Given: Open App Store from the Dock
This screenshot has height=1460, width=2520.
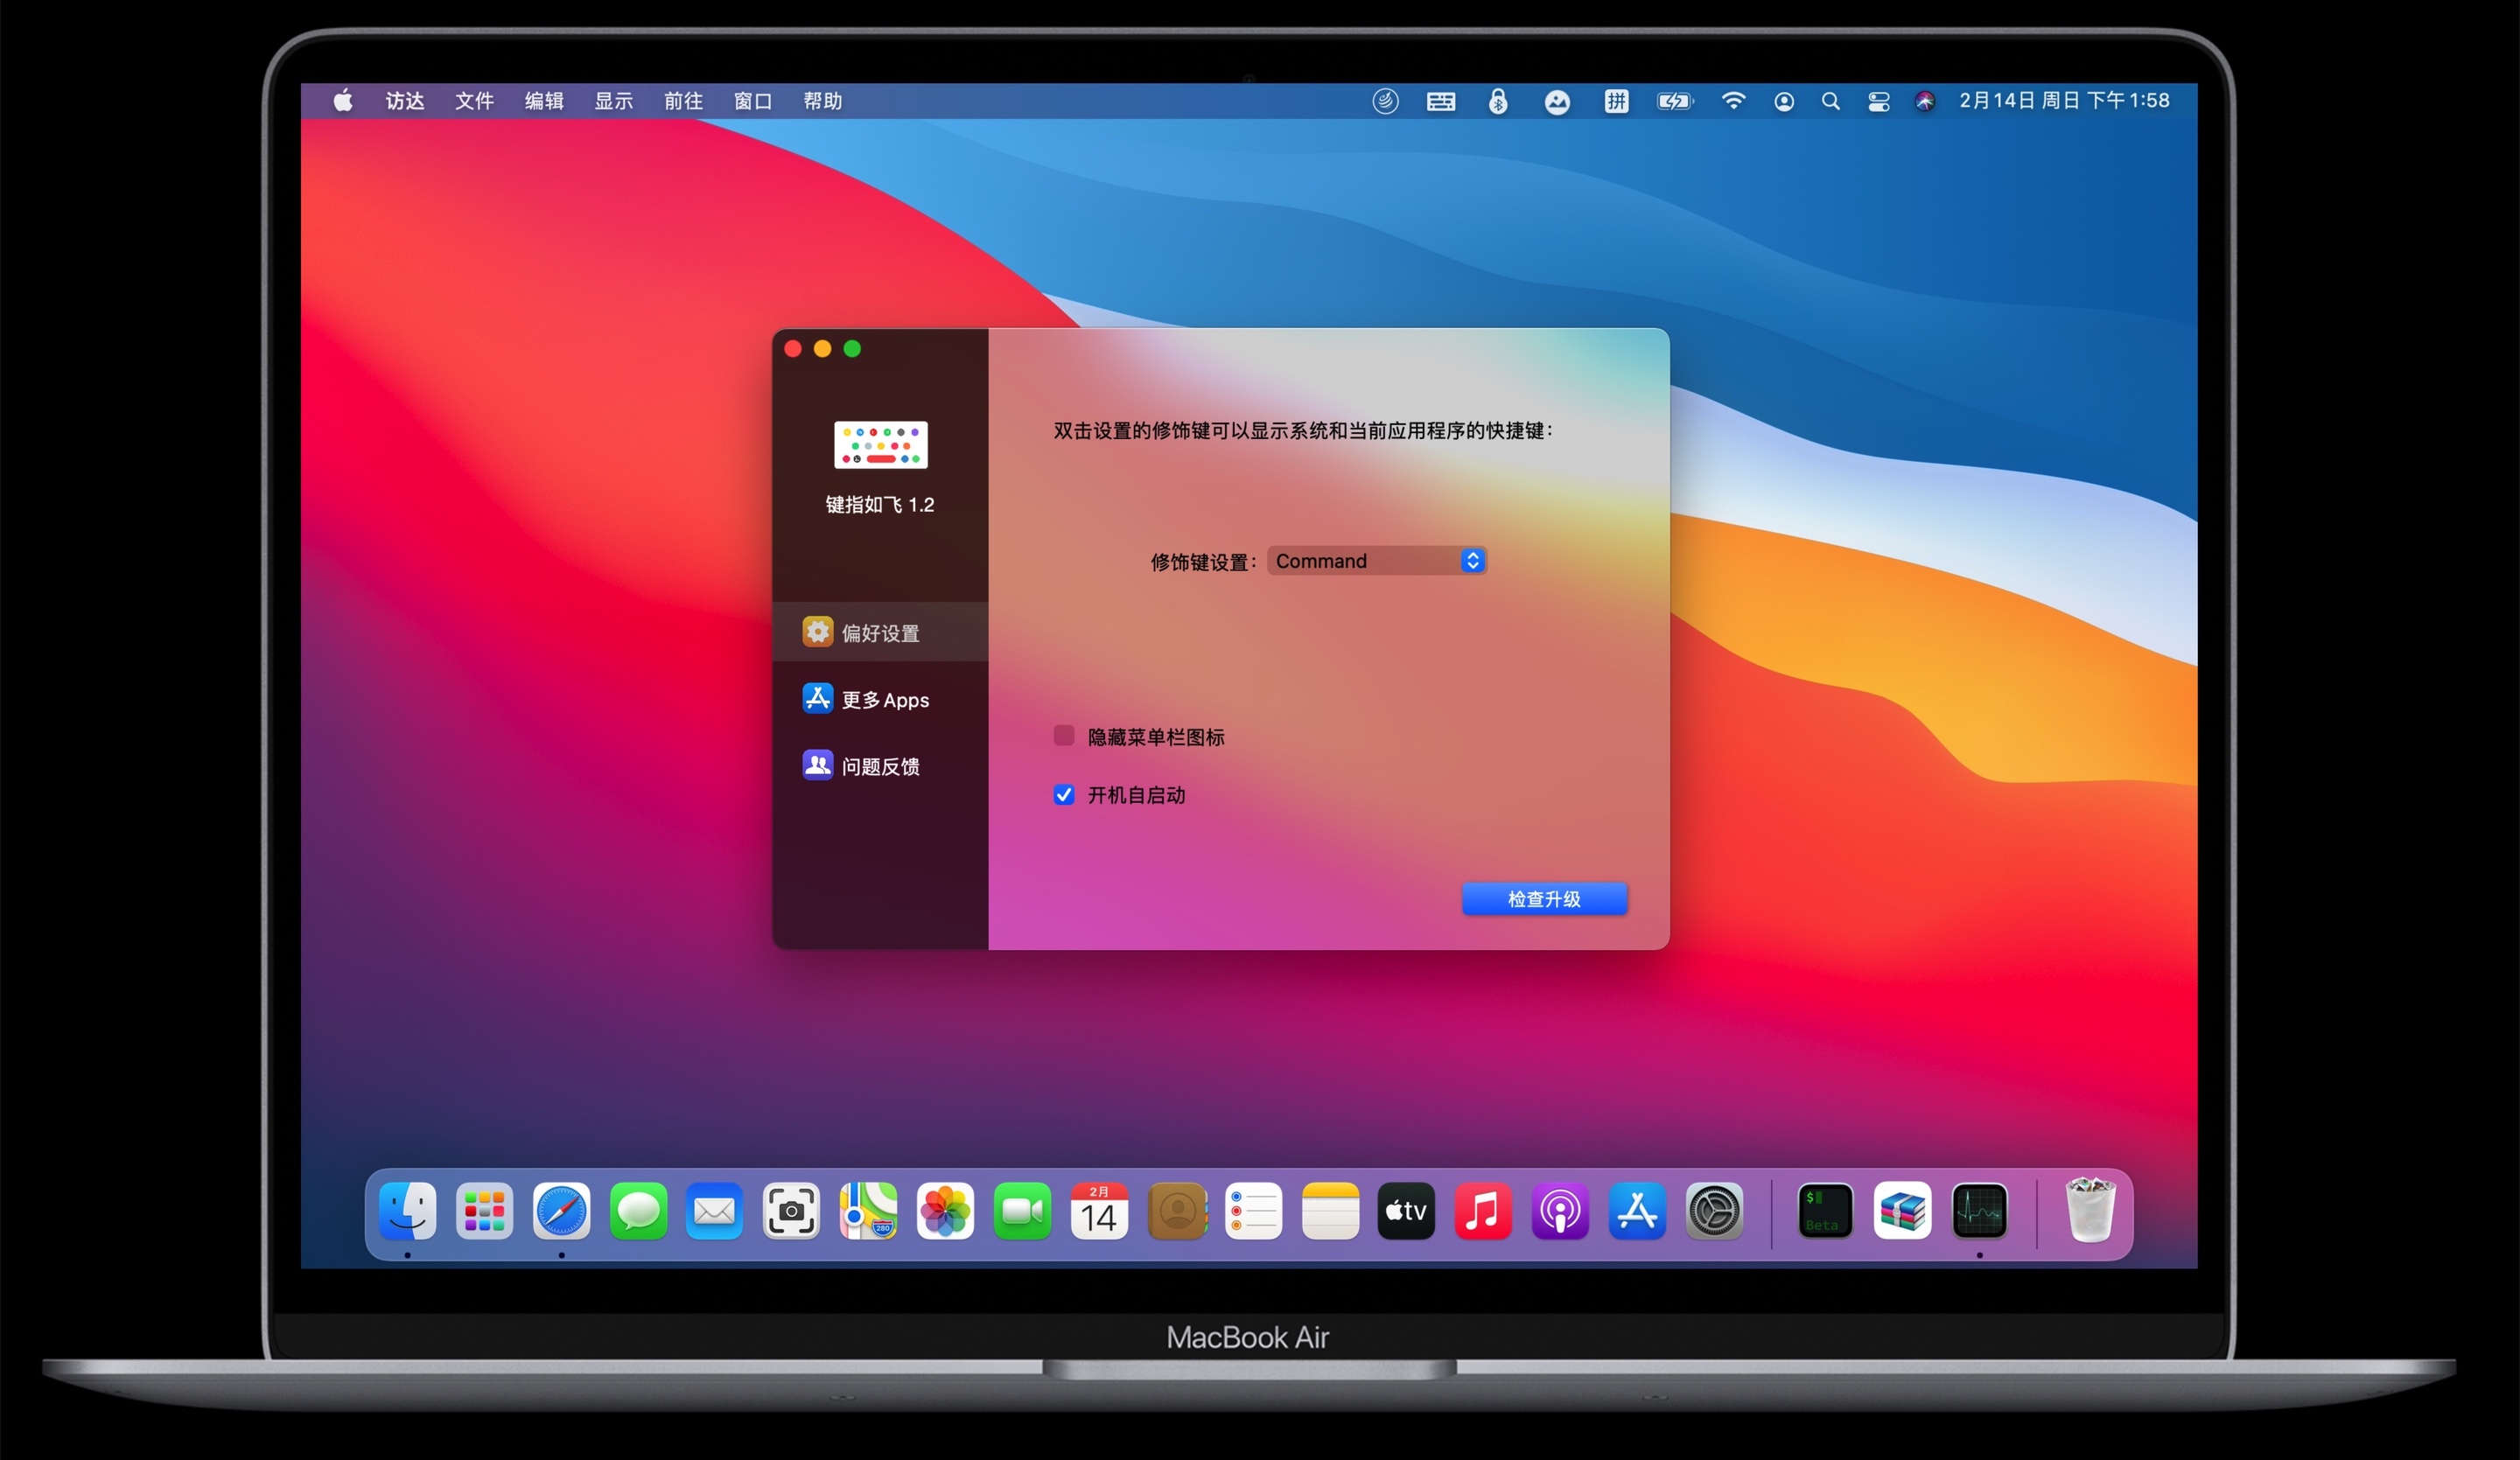Looking at the screenshot, I should [x=1637, y=1211].
